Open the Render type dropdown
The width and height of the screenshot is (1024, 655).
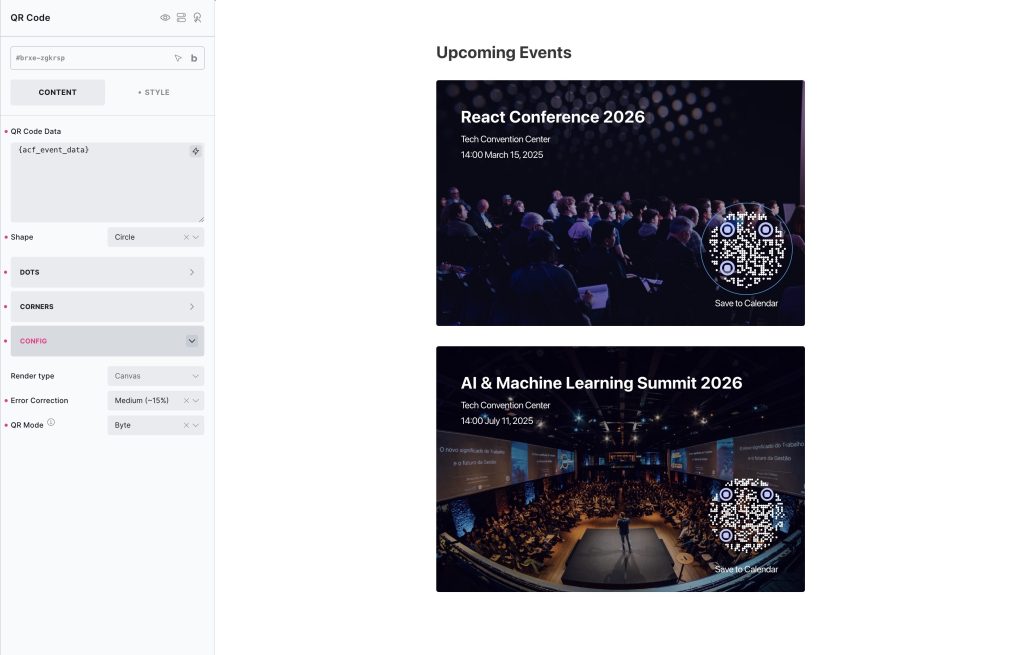pyautogui.click(x=155, y=376)
